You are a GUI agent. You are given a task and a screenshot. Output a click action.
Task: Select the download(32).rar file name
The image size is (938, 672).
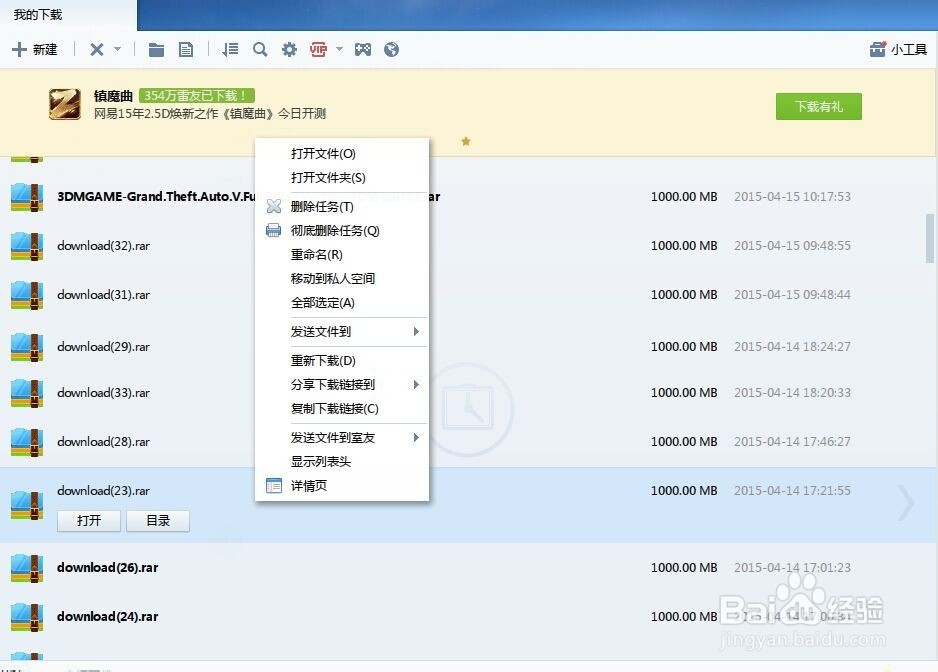tap(103, 246)
